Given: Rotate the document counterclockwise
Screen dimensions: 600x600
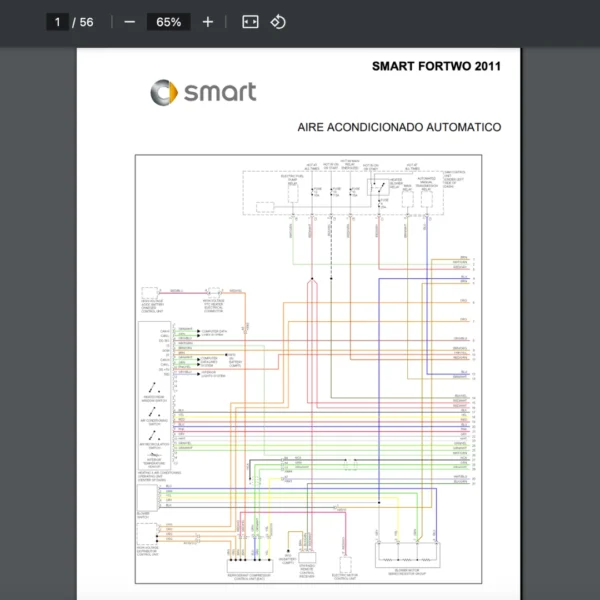Looking at the screenshot, I should point(278,22).
